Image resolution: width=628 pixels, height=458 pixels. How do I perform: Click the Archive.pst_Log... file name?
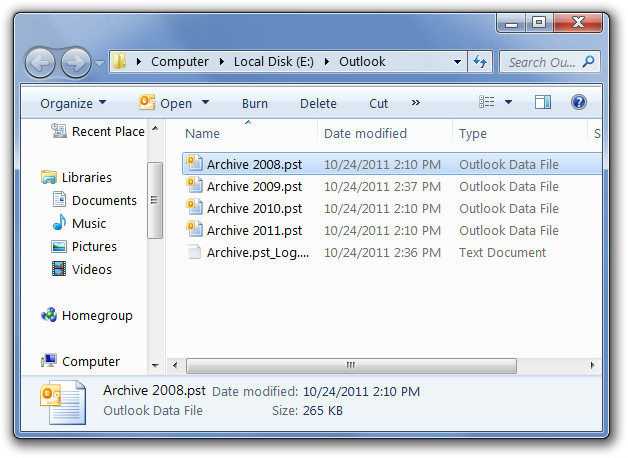[x=258, y=253]
